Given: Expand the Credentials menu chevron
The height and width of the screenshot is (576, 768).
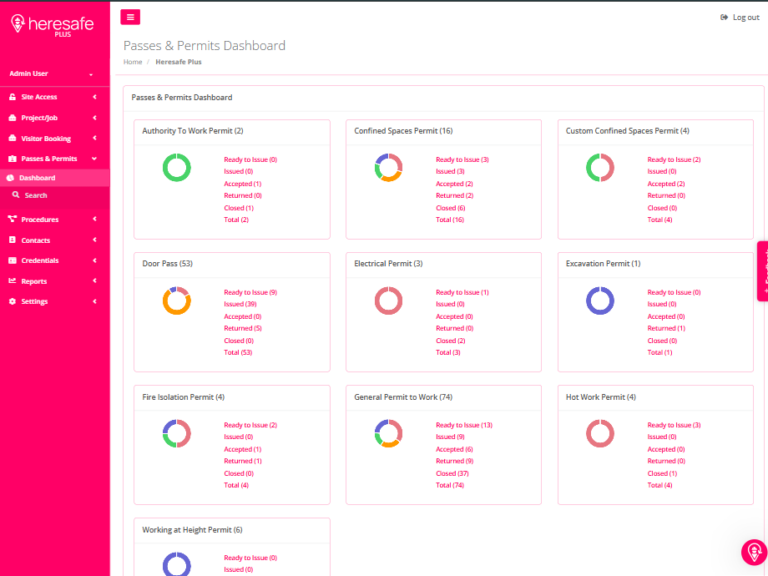Looking at the screenshot, I should (95, 261).
